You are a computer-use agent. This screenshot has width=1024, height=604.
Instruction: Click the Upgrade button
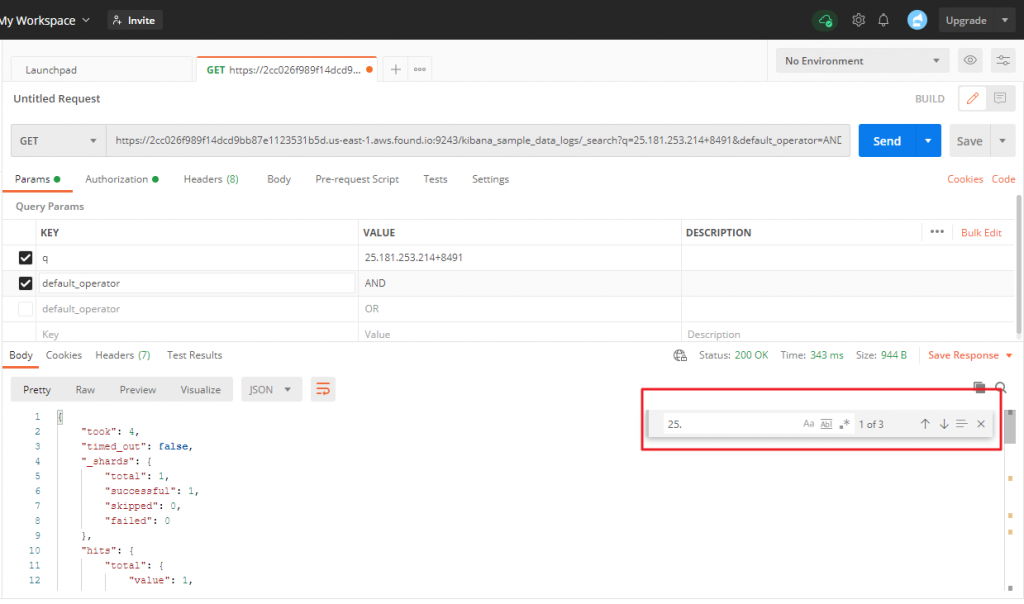(967, 20)
